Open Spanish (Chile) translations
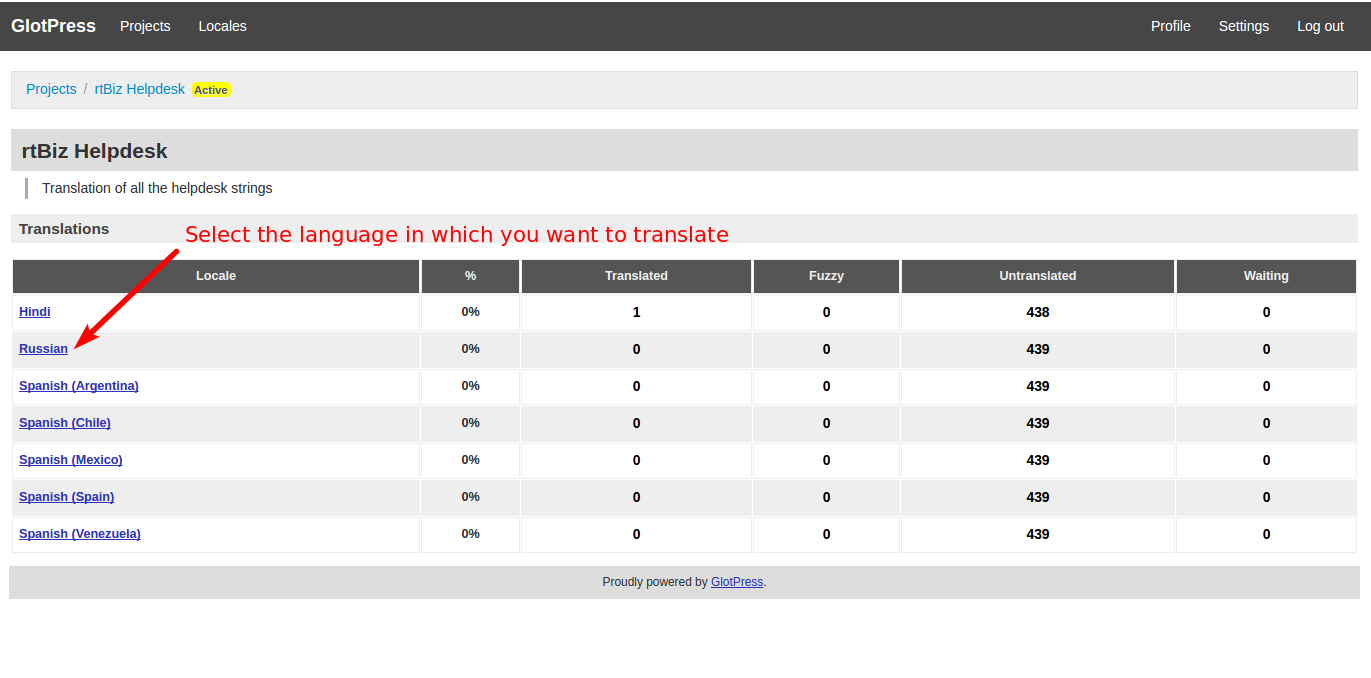The width and height of the screenshot is (1371, 678). pyautogui.click(x=65, y=423)
